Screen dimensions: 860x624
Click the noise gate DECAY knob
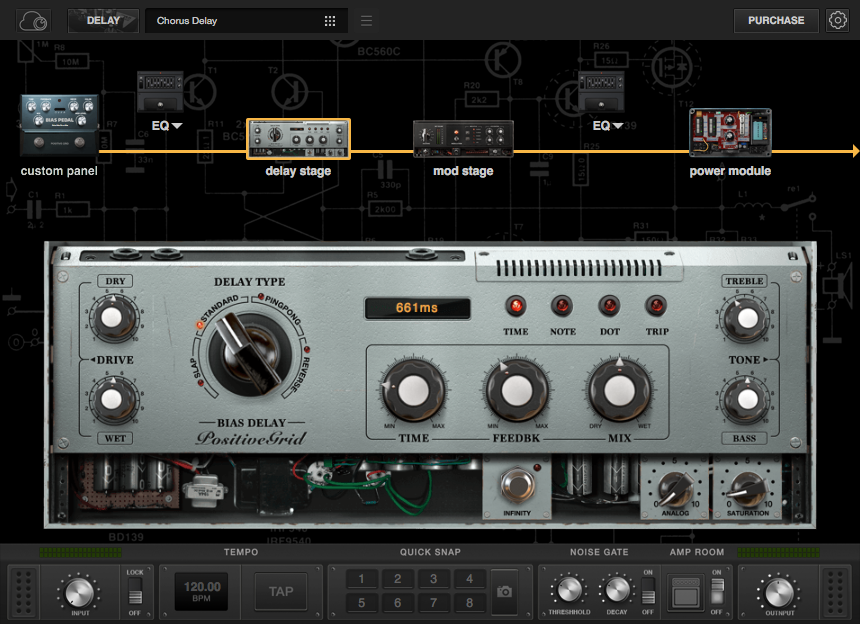pyautogui.click(x=616, y=590)
